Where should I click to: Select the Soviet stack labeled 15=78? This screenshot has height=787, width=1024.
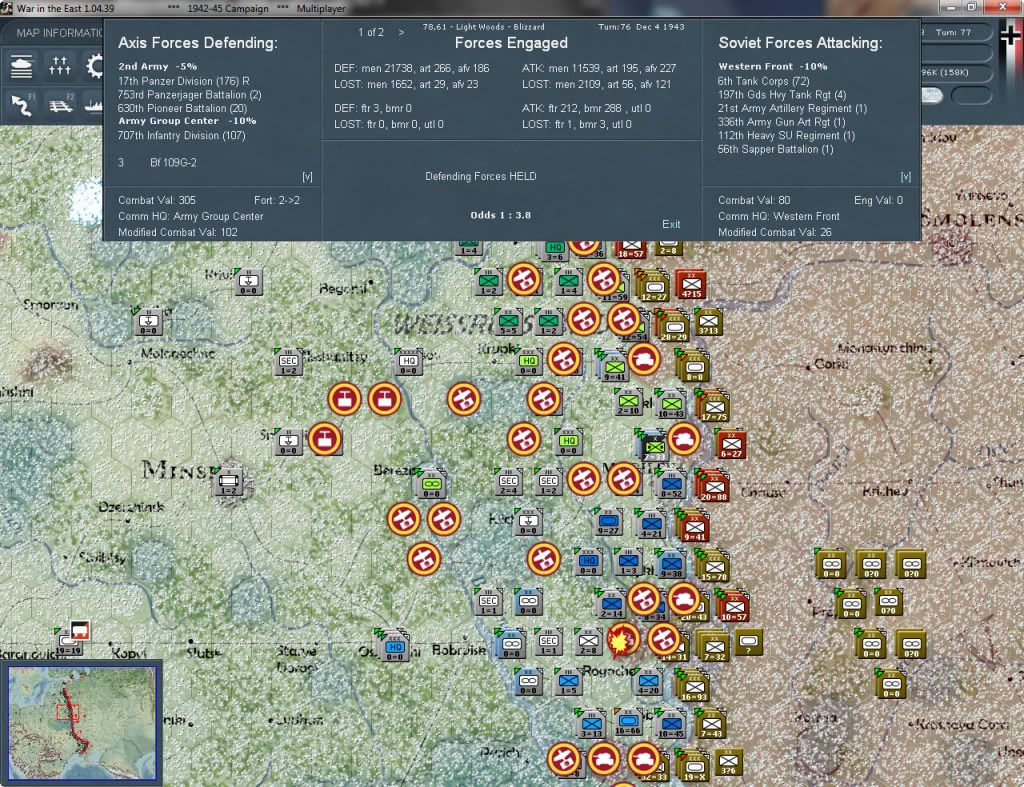(714, 566)
